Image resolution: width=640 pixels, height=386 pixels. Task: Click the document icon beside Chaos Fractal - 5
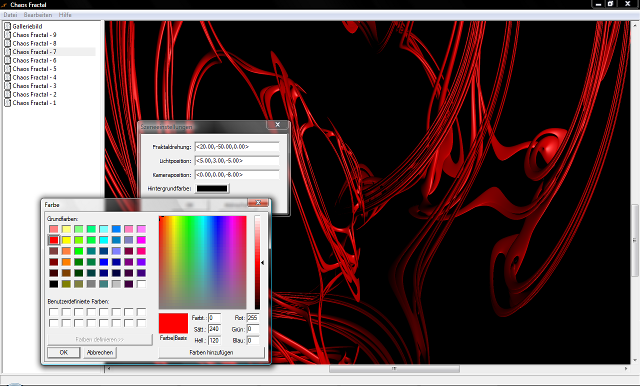7,69
